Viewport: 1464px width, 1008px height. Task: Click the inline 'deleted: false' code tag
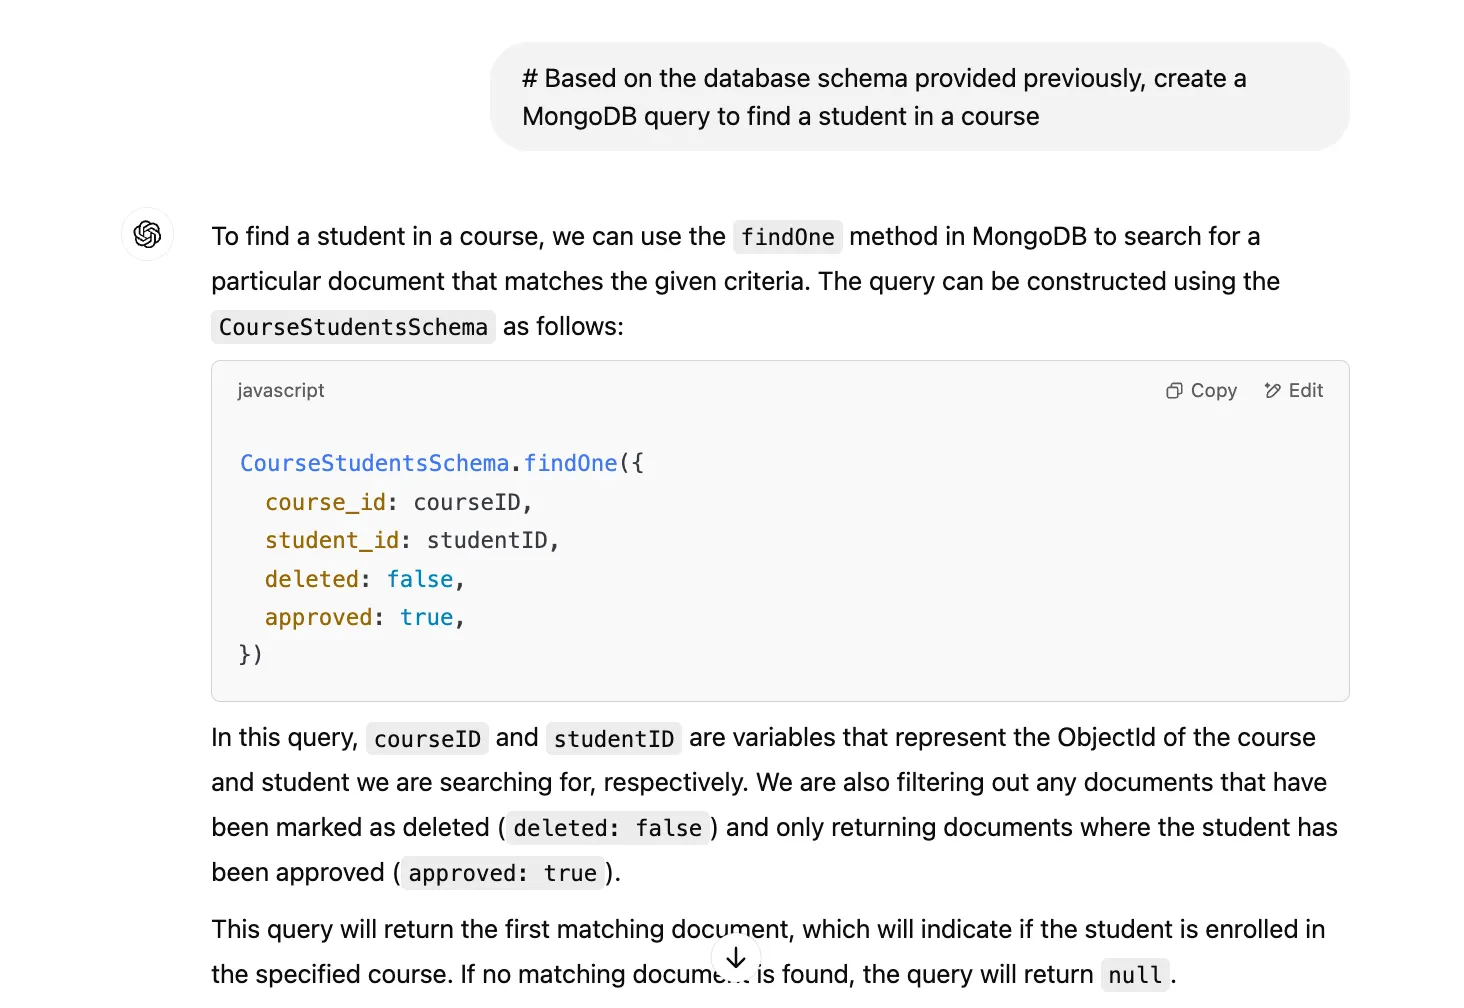coord(607,828)
